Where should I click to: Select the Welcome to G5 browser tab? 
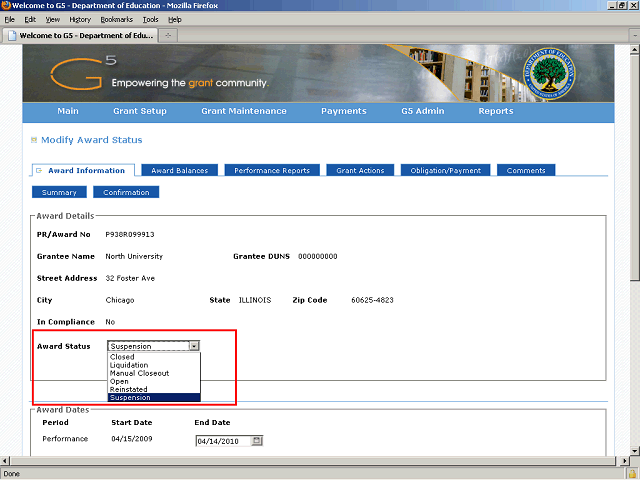click(x=80, y=36)
